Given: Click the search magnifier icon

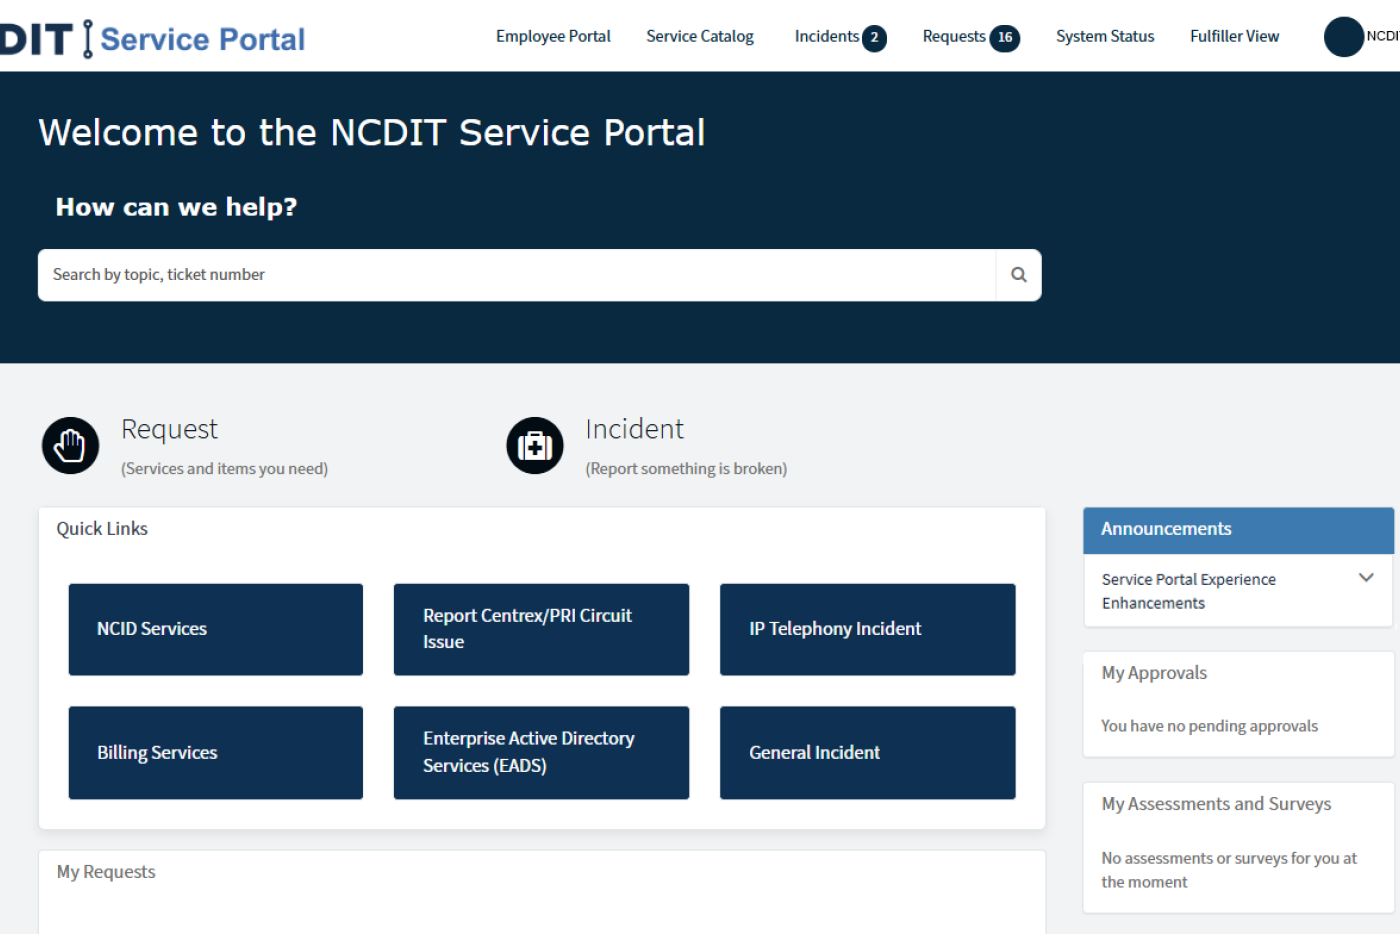Looking at the screenshot, I should point(1018,275).
